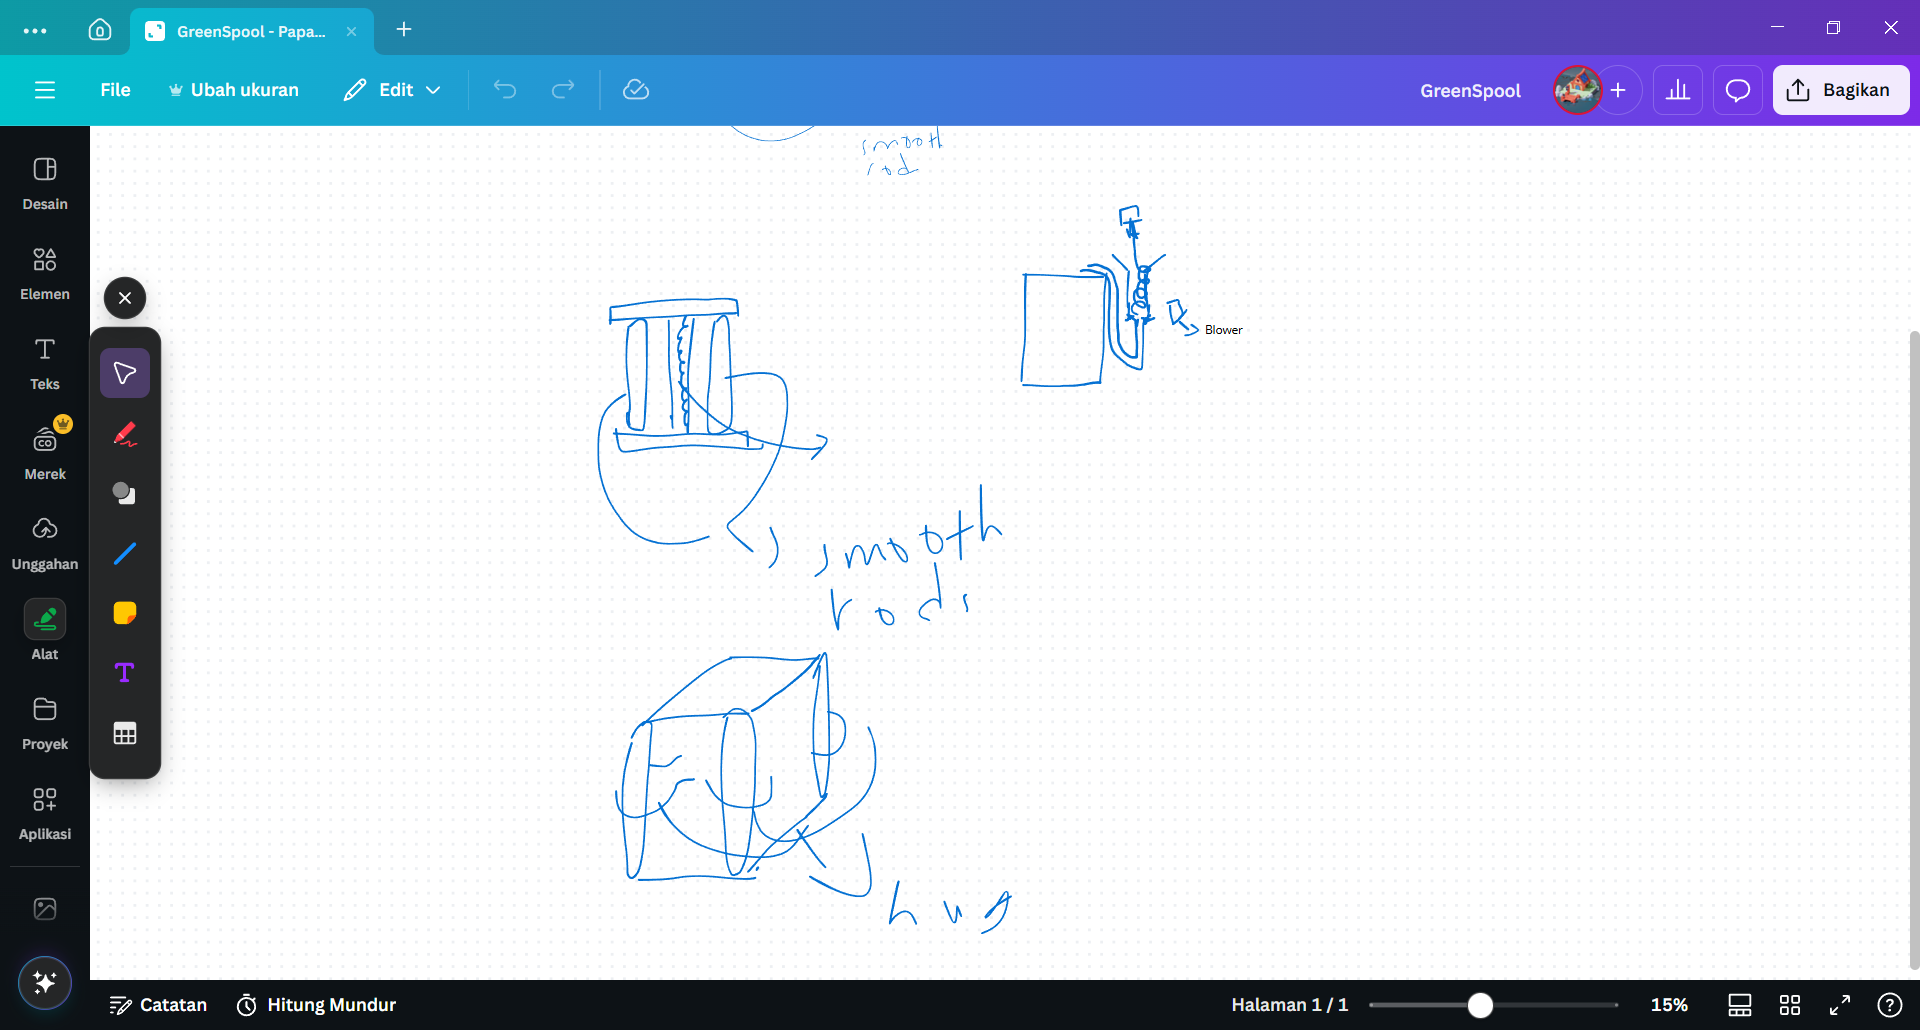1920x1030 pixels.
Task: Open the Elemen sidebar tab
Action: 45,272
